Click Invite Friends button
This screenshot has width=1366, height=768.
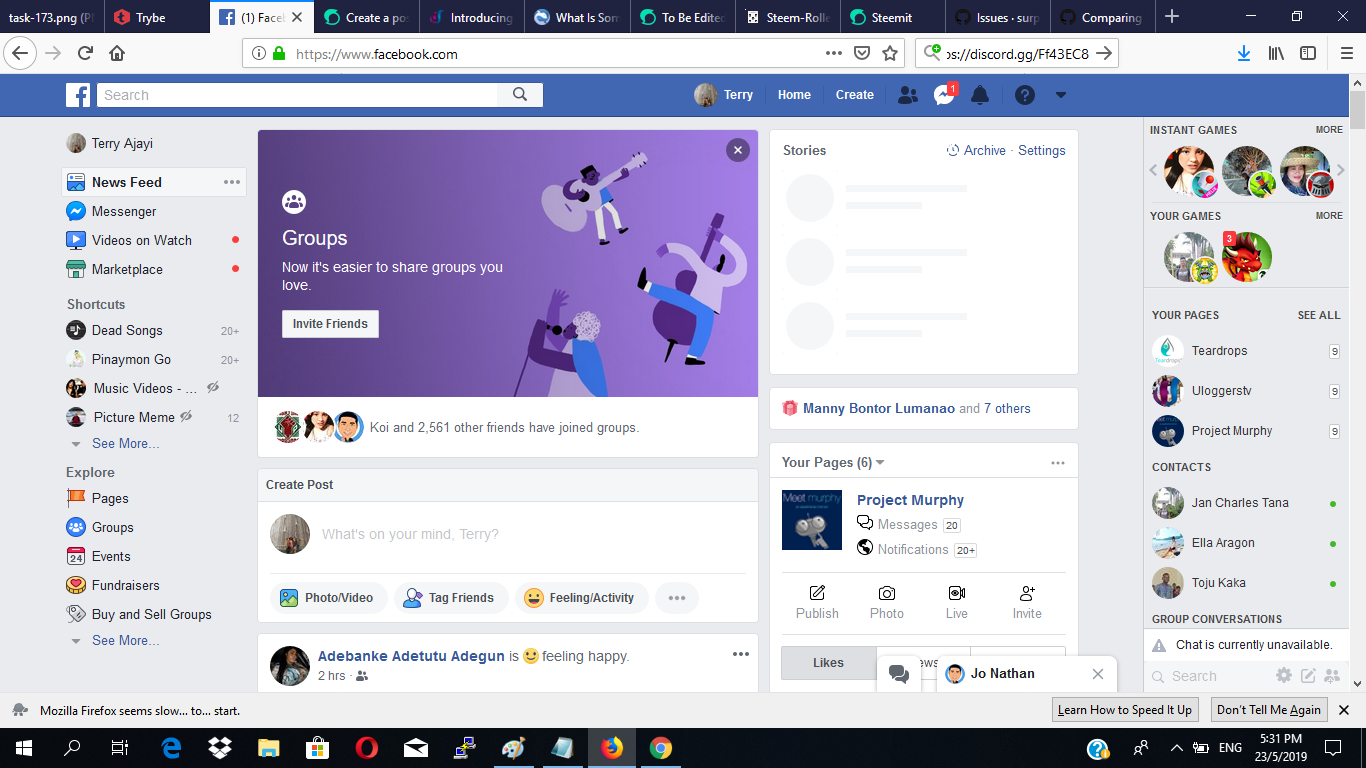[330, 324]
